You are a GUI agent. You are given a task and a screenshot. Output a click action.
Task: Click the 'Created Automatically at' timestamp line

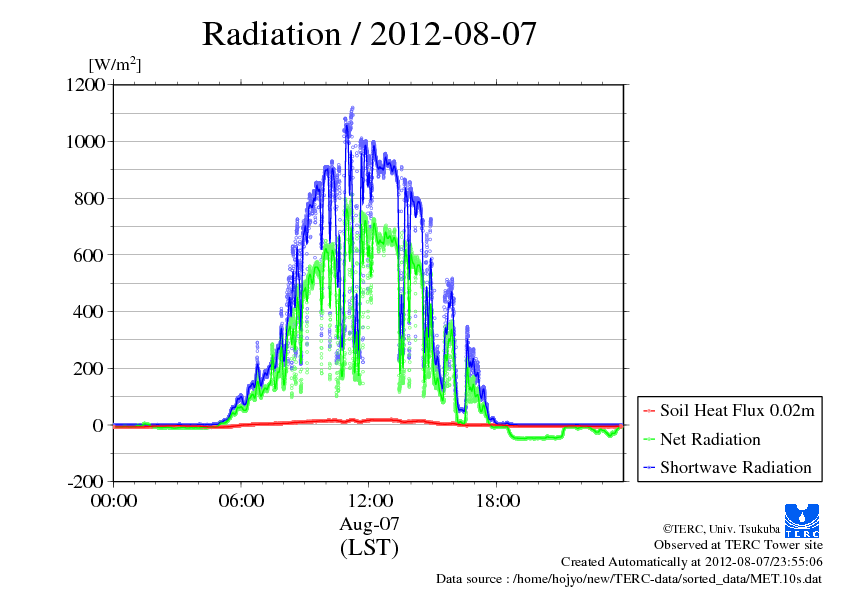692,562
